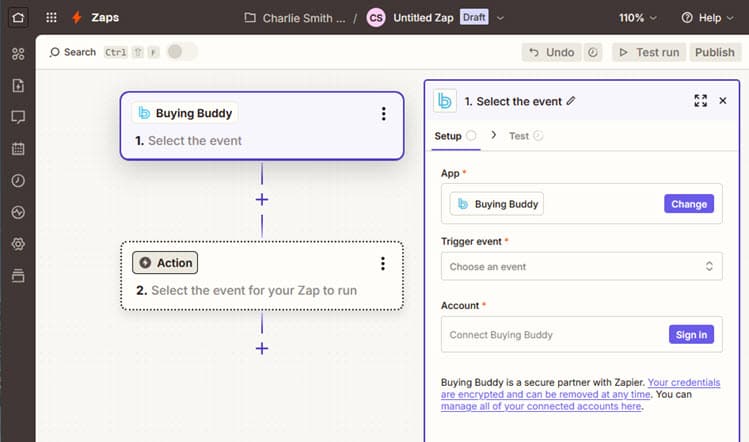
Task: Click the Test run button
Action: [649, 52]
